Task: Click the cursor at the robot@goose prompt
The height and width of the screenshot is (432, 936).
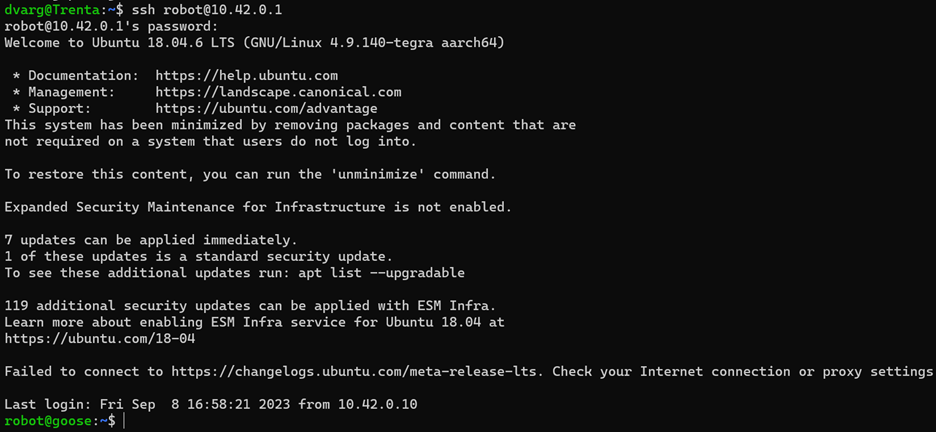Action: [x=125, y=421]
